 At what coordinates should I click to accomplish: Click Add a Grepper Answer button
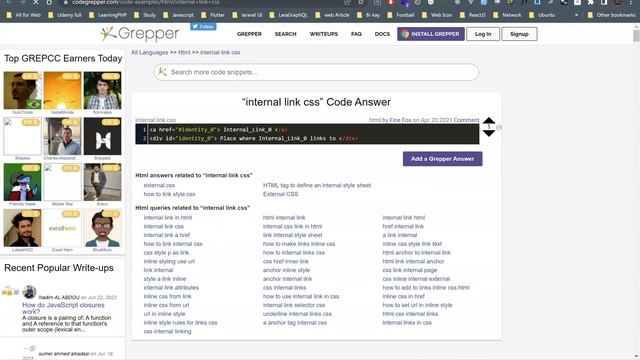click(442, 159)
